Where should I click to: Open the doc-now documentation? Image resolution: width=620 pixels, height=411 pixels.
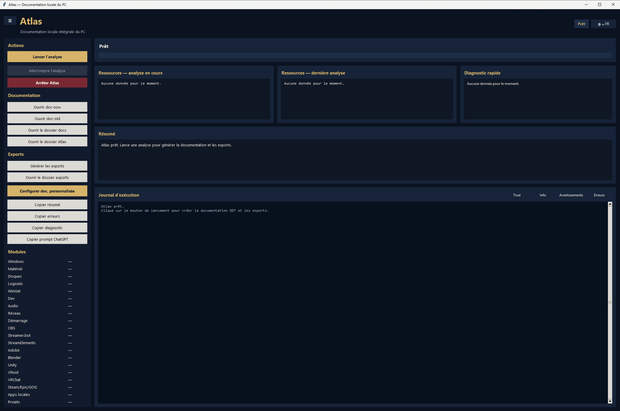[x=47, y=107]
